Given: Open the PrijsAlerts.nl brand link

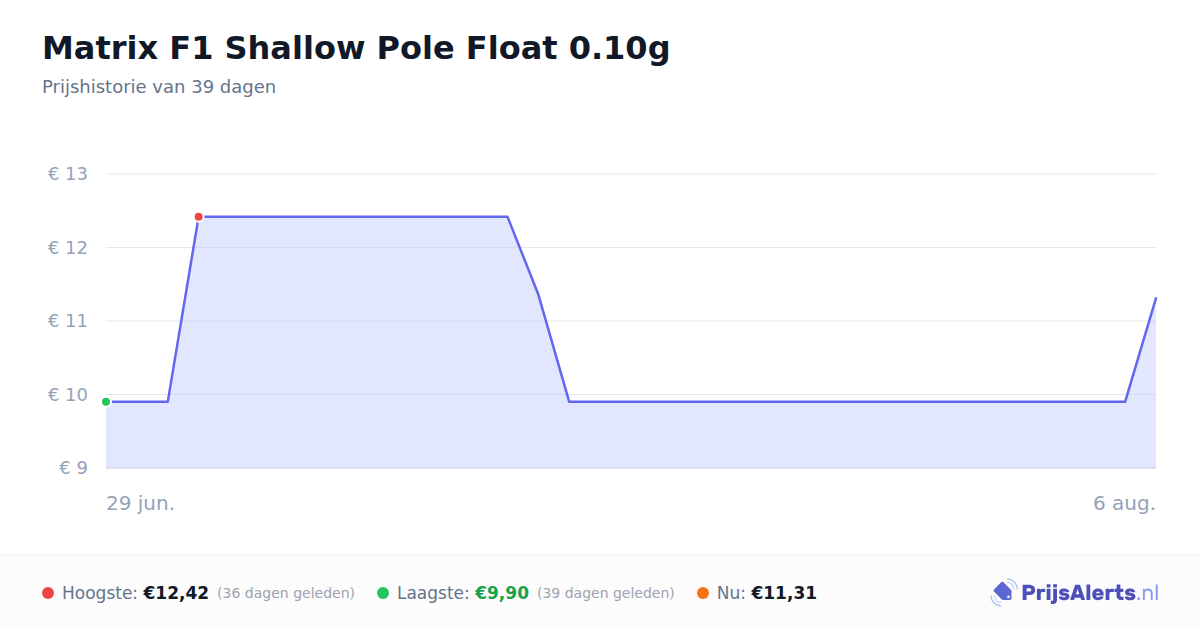Looking at the screenshot, I should pyautogui.click(x=1075, y=593).
